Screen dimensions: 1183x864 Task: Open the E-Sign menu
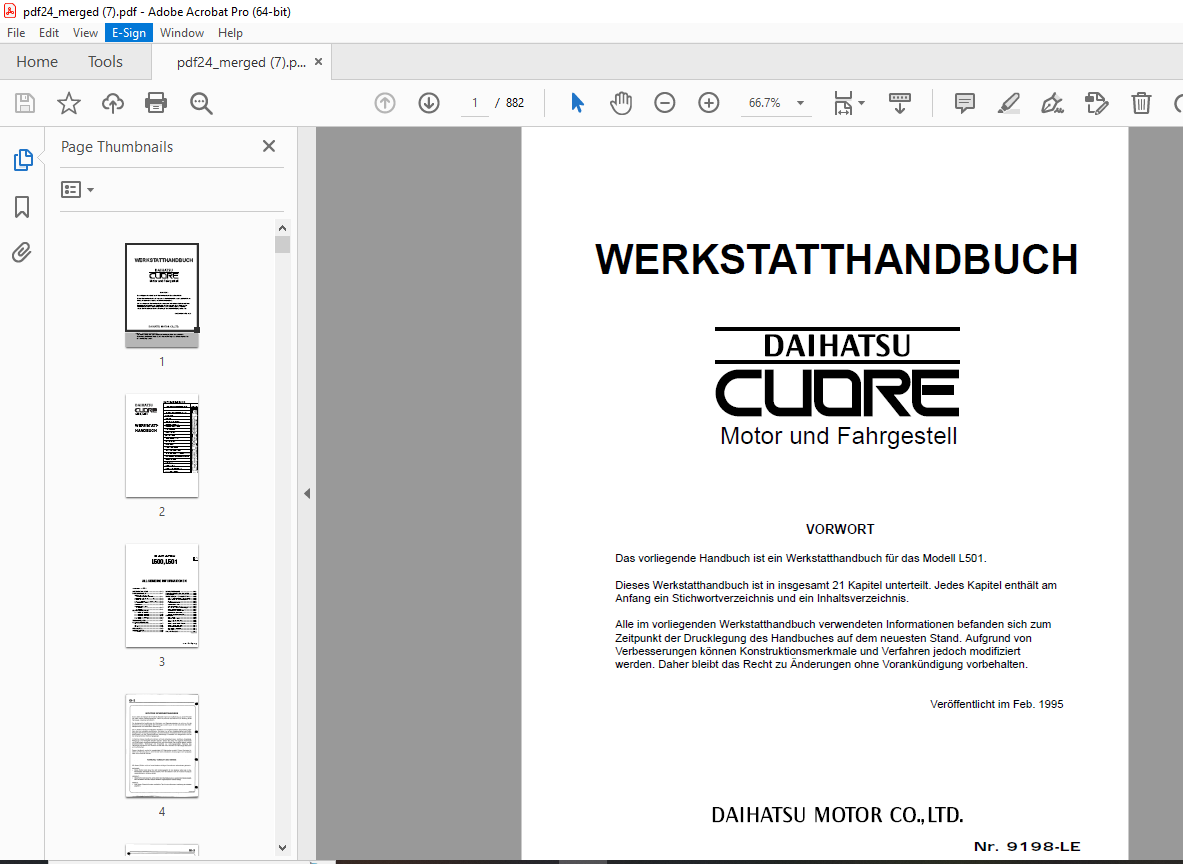129,33
